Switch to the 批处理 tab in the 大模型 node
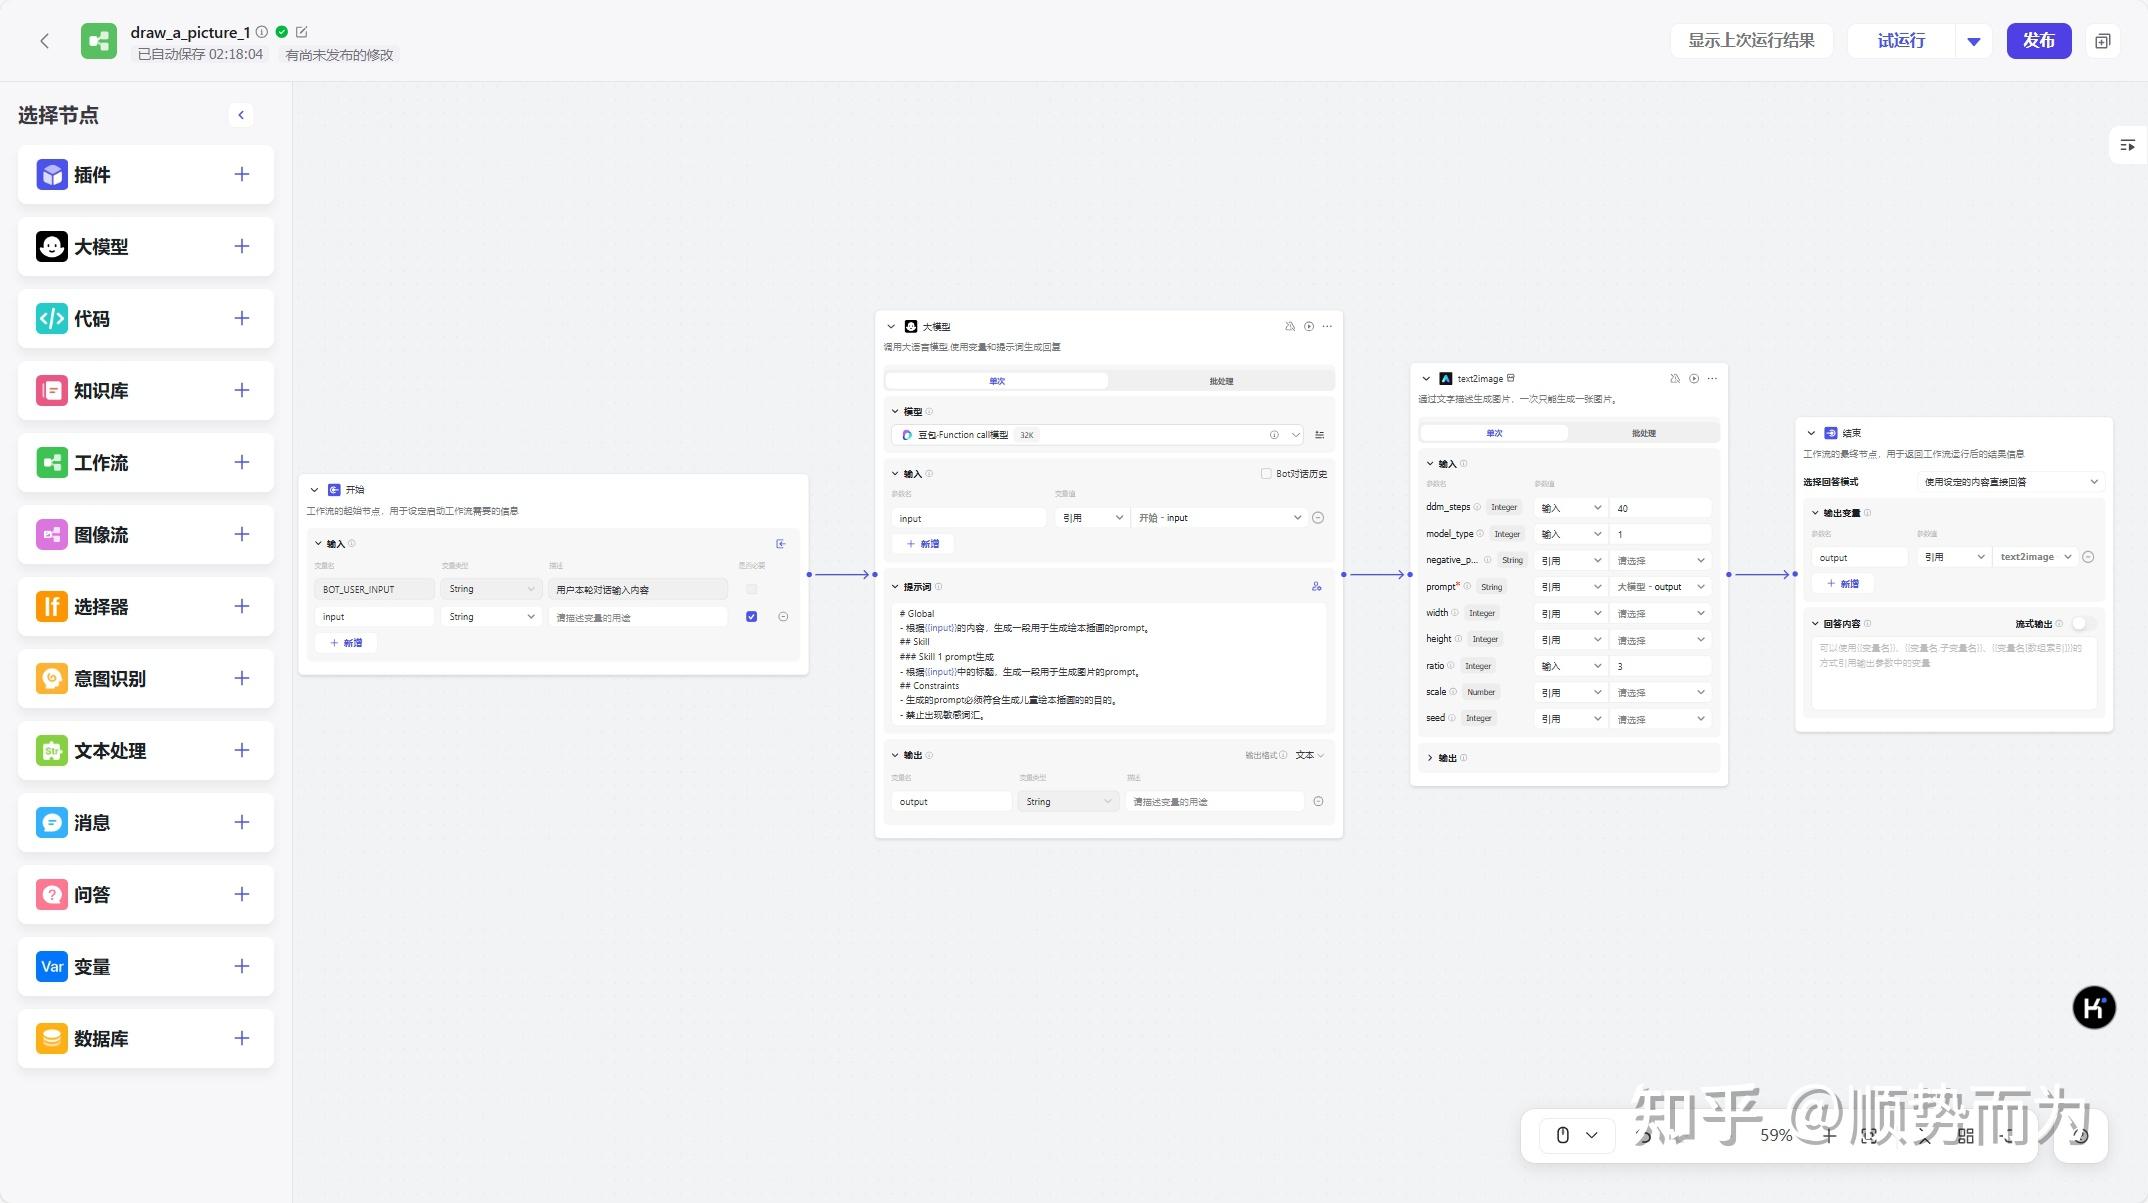Screen dimensions: 2148x1203 pos(1220,381)
